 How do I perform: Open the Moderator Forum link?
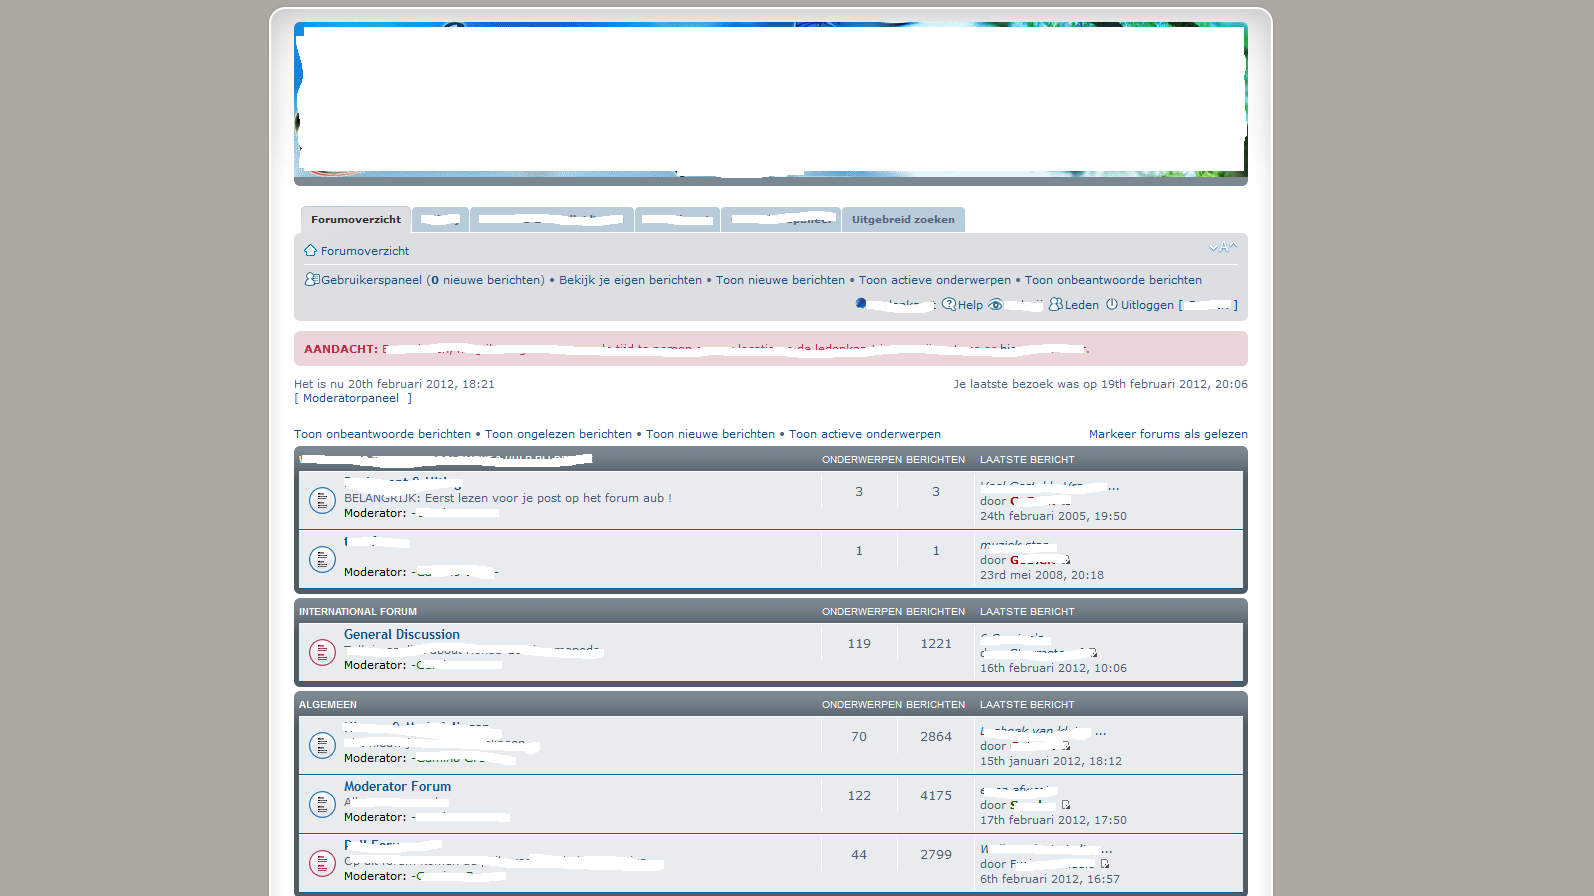pyautogui.click(x=397, y=786)
